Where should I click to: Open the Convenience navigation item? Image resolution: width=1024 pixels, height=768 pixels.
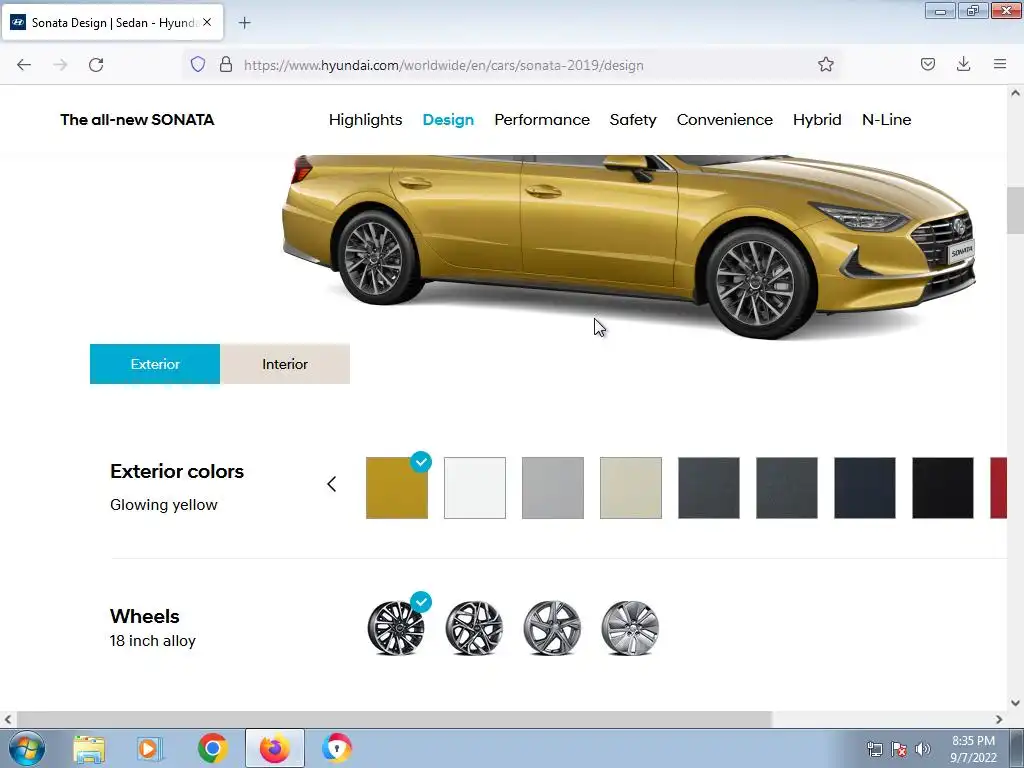tap(724, 120)
